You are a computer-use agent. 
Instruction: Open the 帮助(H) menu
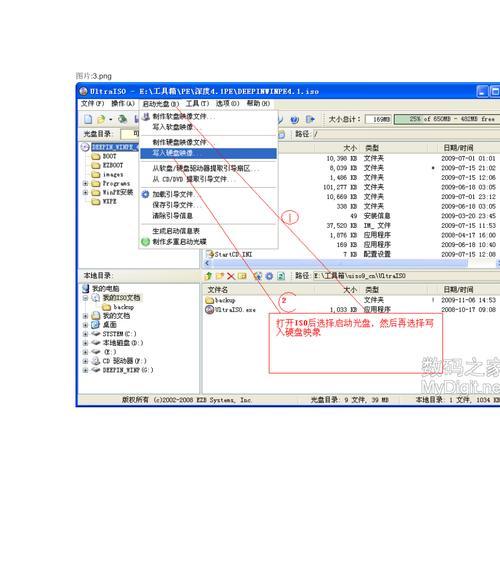click(x=258, y=104)
